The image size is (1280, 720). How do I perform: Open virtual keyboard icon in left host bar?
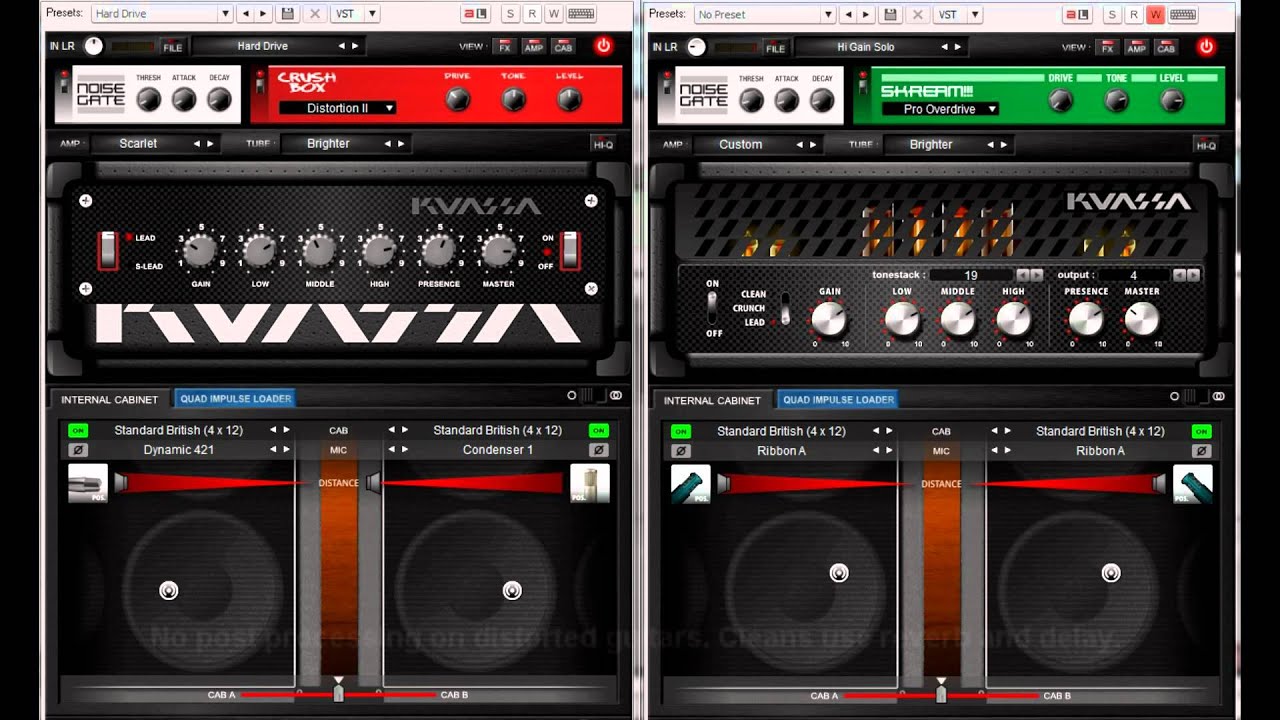click(581, 14)
